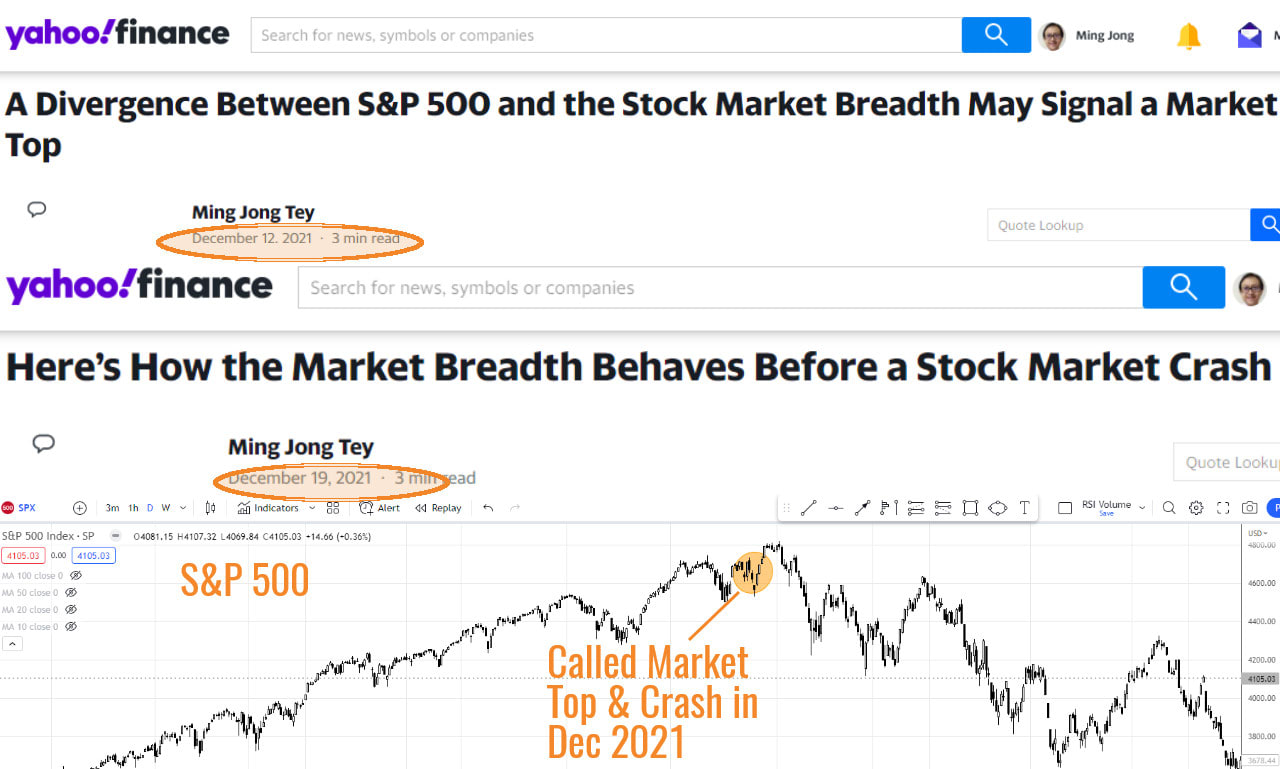Open the RSI Volume dropdown
The width and height of the screenshot is (1280, 769).
[x=1142, y=508]
